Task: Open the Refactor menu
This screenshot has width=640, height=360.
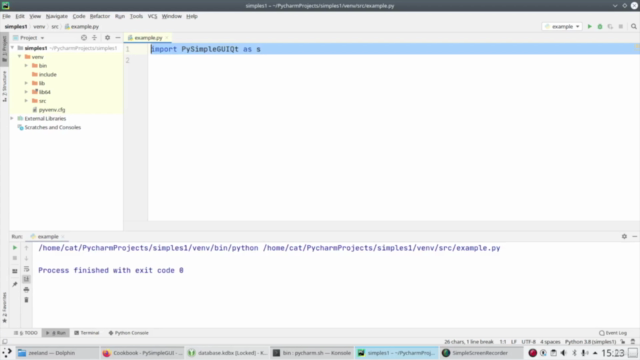Action: coord(100,16)
